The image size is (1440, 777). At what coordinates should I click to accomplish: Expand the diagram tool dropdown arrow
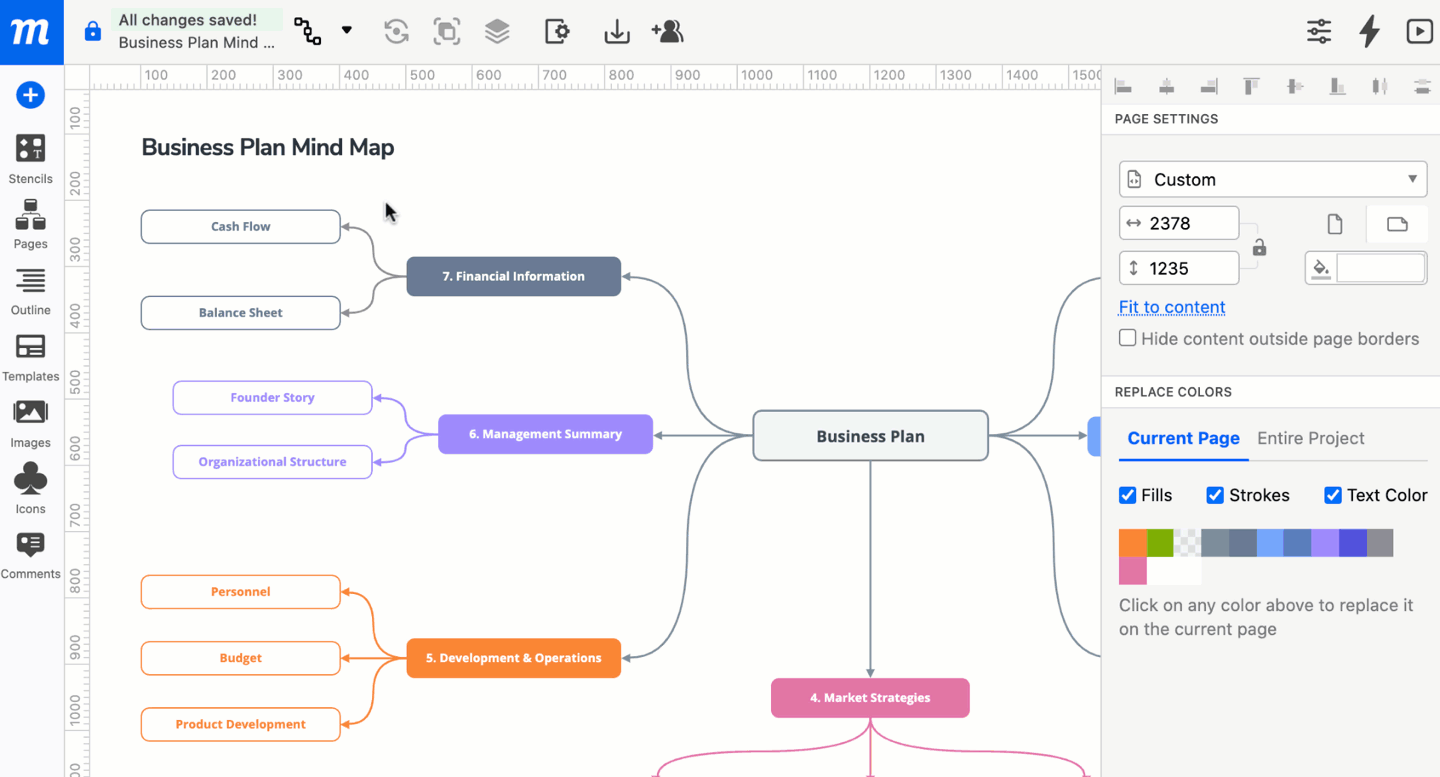pyautogui.click(x=347, y=30)
